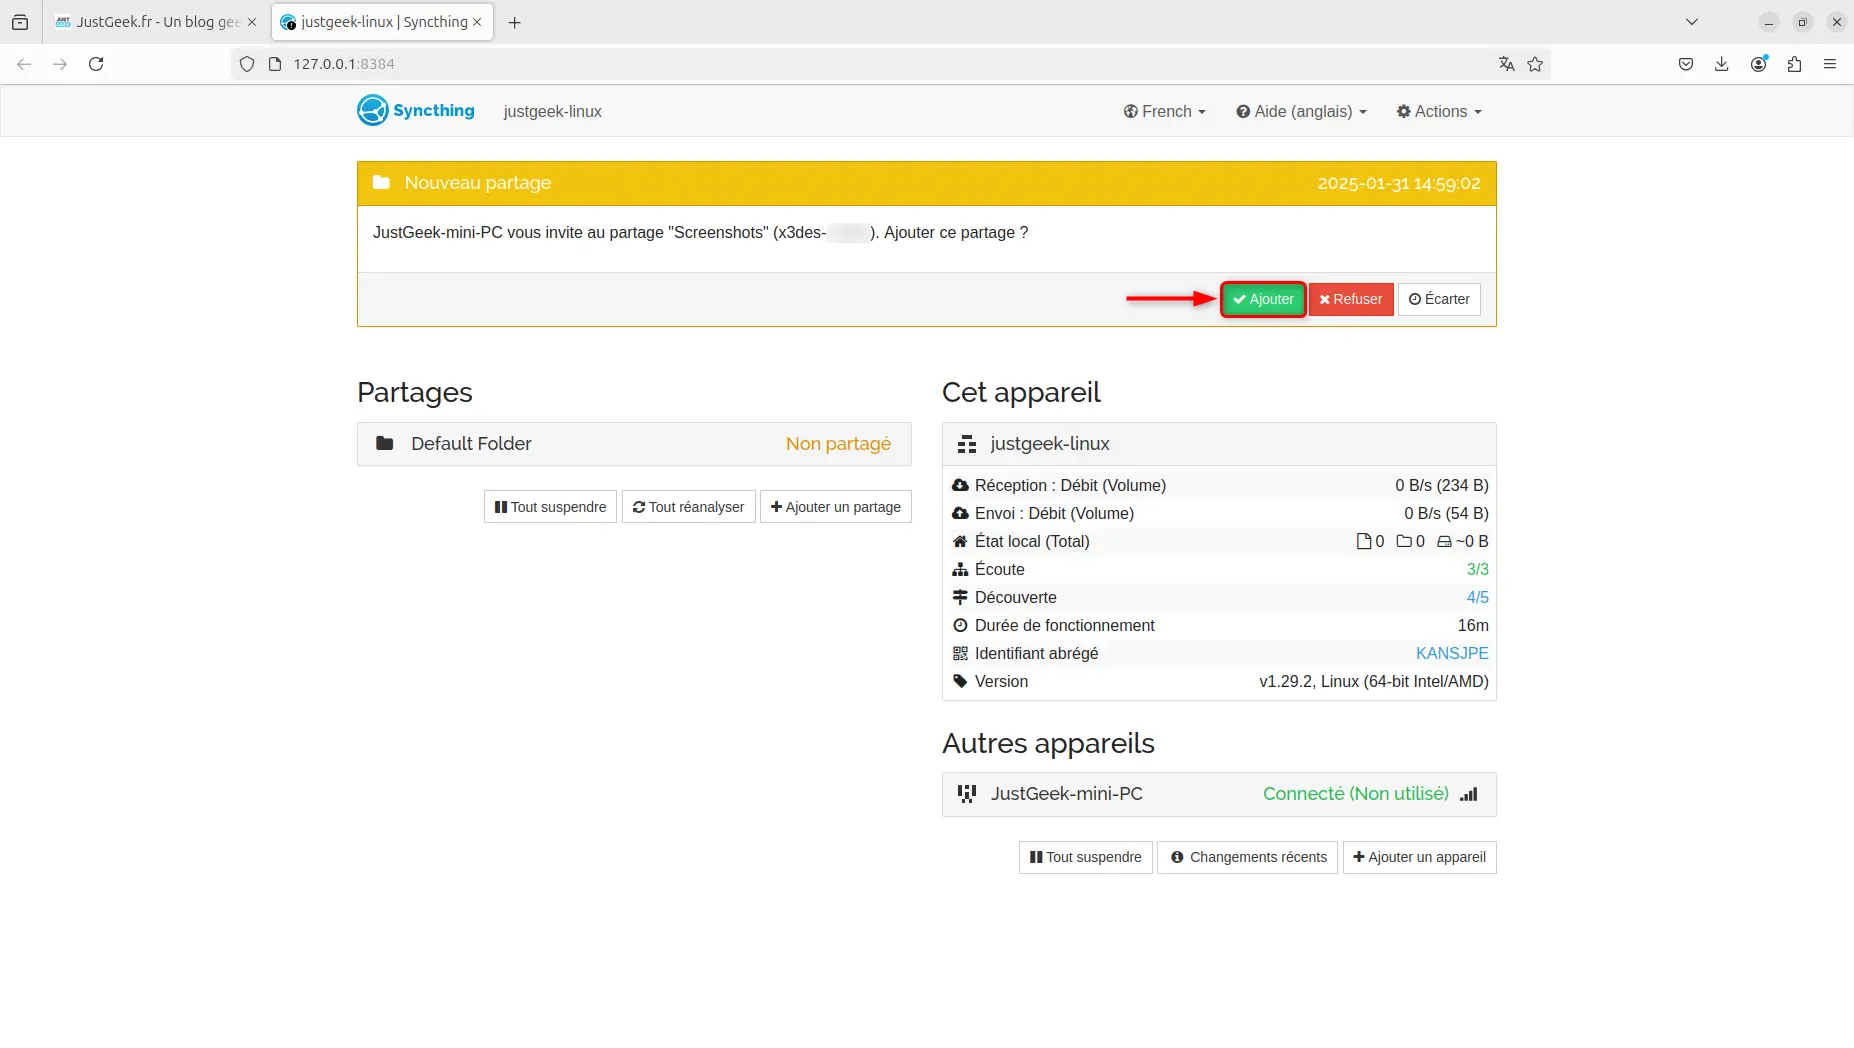The width and height of the screenshot is (1854, 1048).
Task: Open the Firefox account icon
Action: [1758, 64]
